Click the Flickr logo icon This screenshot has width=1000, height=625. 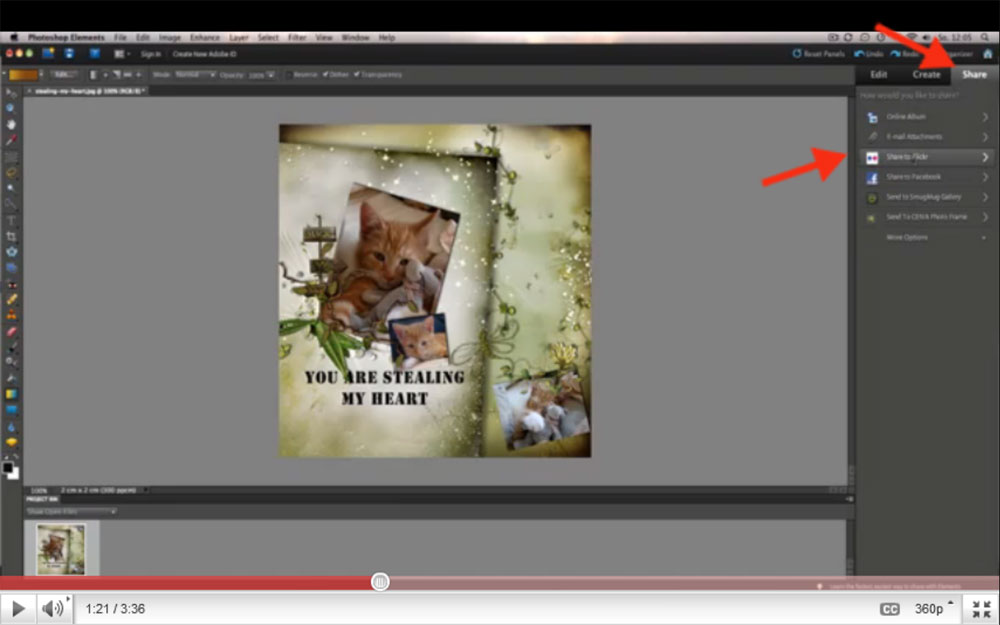click(872, 158)
